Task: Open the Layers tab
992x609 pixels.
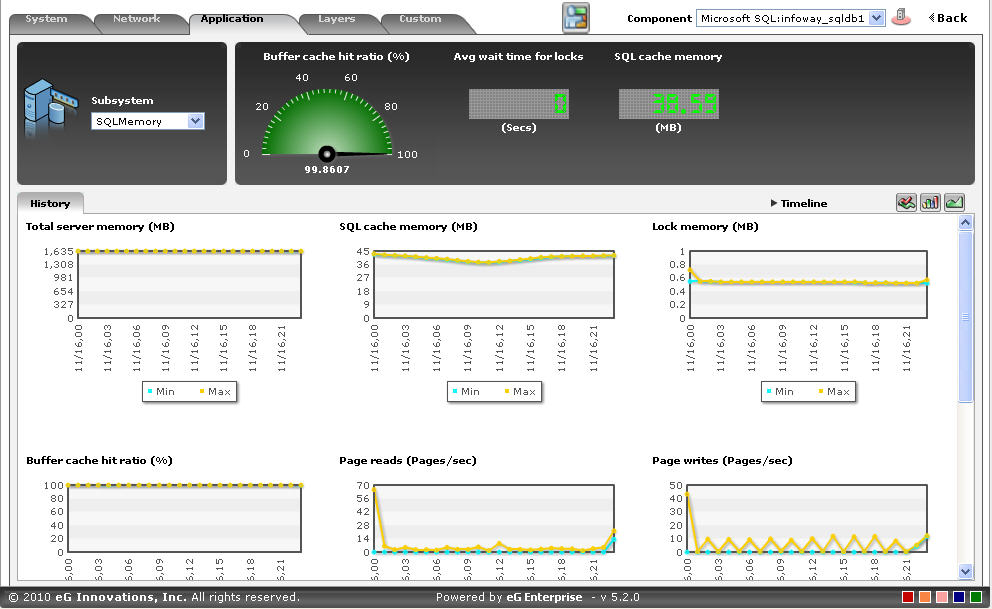Action: pos(337,19)
